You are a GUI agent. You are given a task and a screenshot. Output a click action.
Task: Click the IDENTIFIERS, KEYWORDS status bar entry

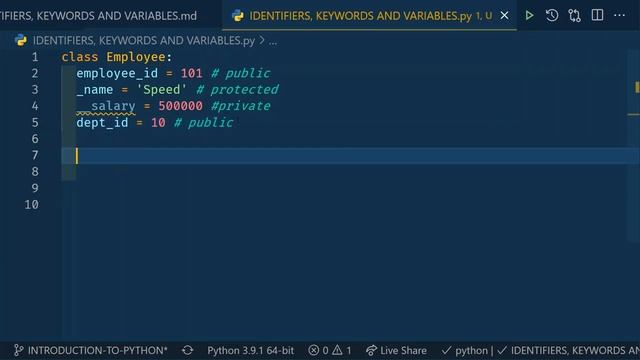point(568,350)
